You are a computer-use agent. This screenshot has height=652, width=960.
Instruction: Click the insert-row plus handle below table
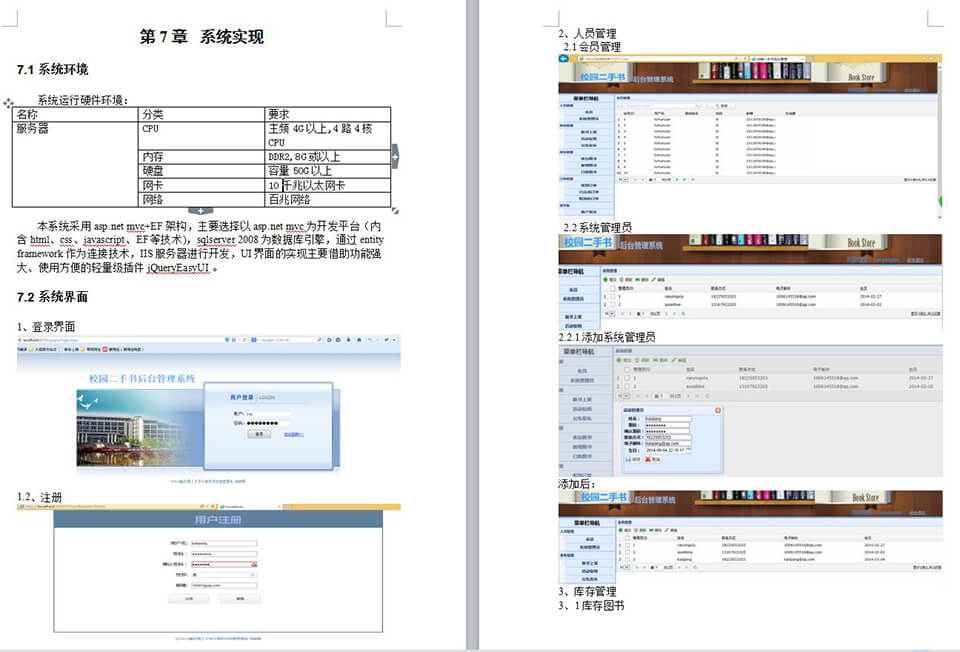(x=201, y=210)
